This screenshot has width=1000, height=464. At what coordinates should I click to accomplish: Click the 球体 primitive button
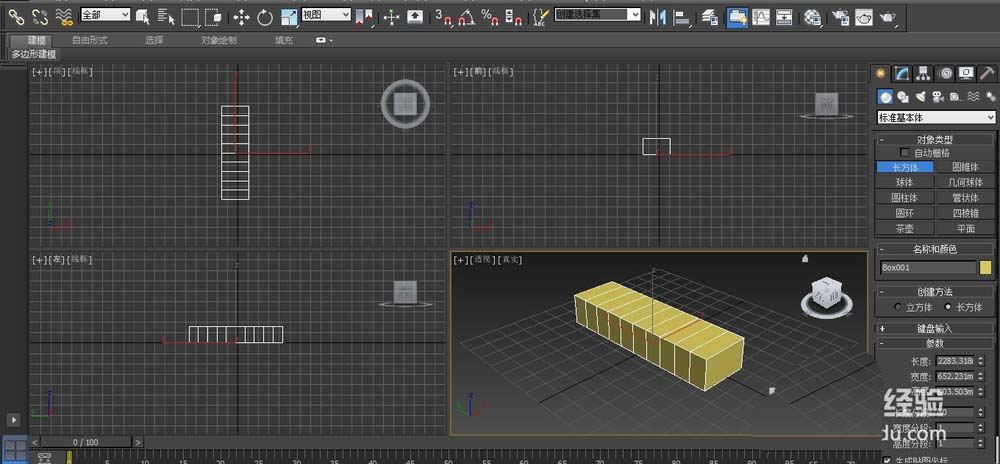904,183
